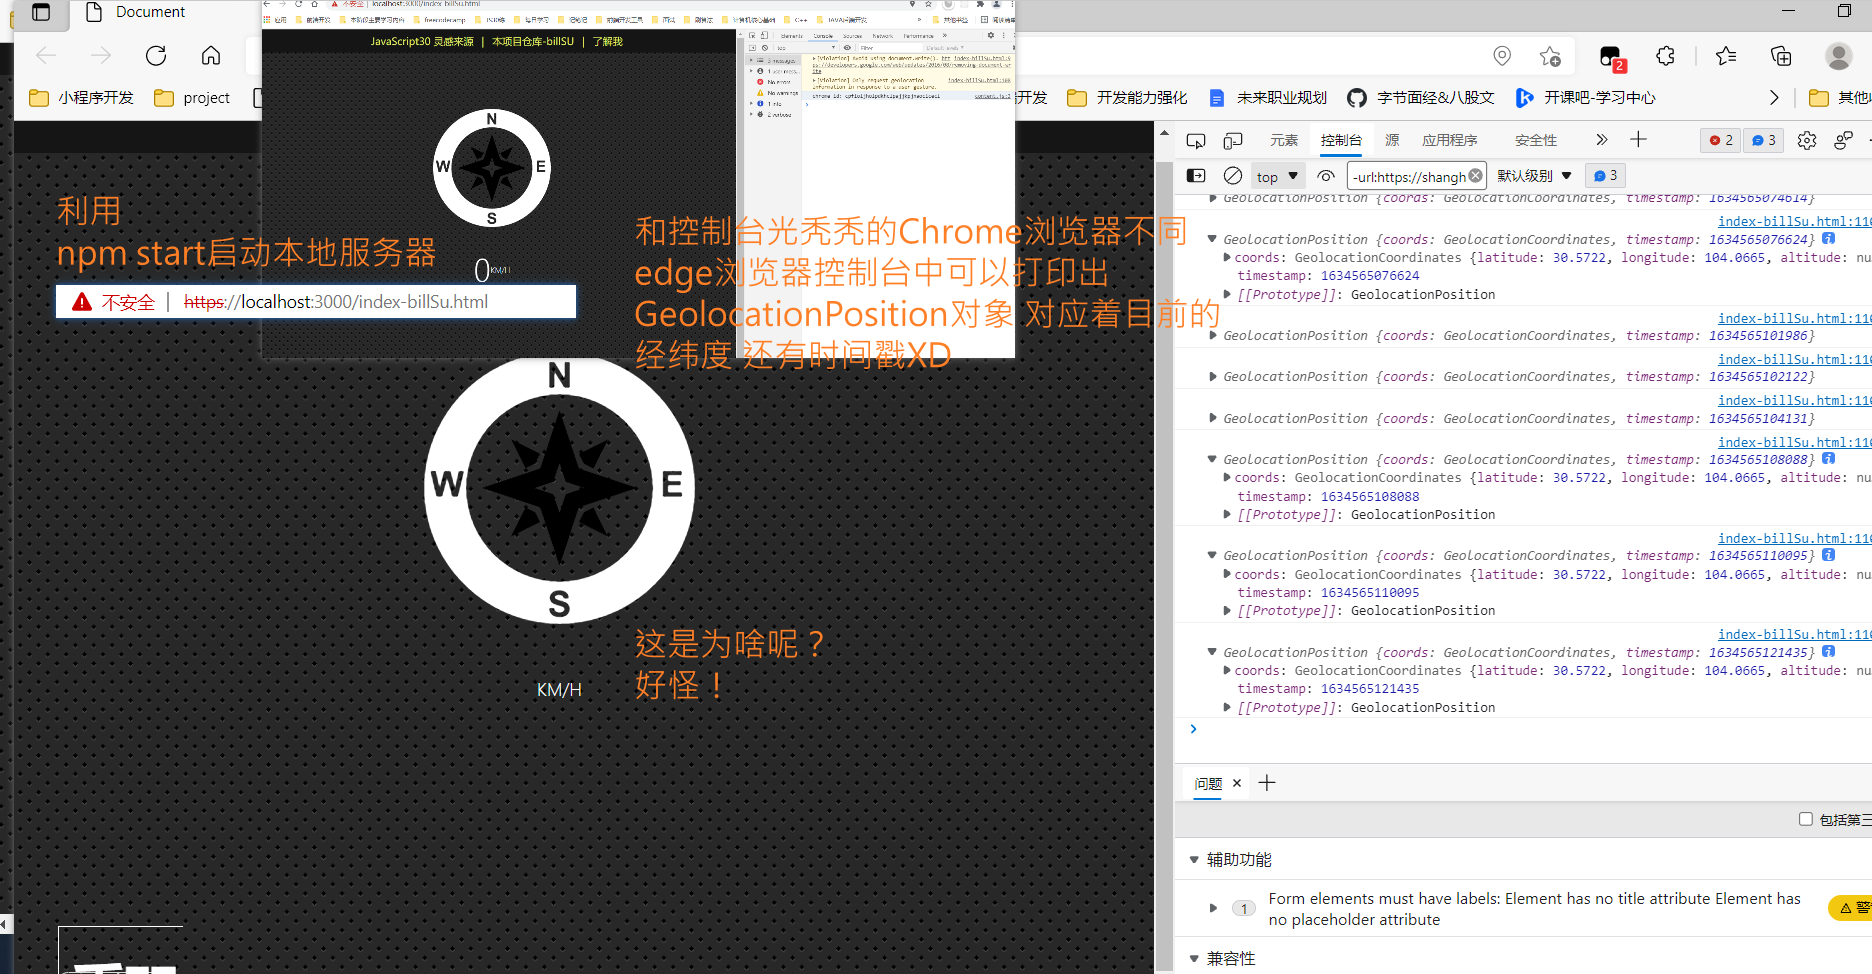Click the blue message count badge 3
The height and width of the screenshot is (974, 1872).
1764,141
